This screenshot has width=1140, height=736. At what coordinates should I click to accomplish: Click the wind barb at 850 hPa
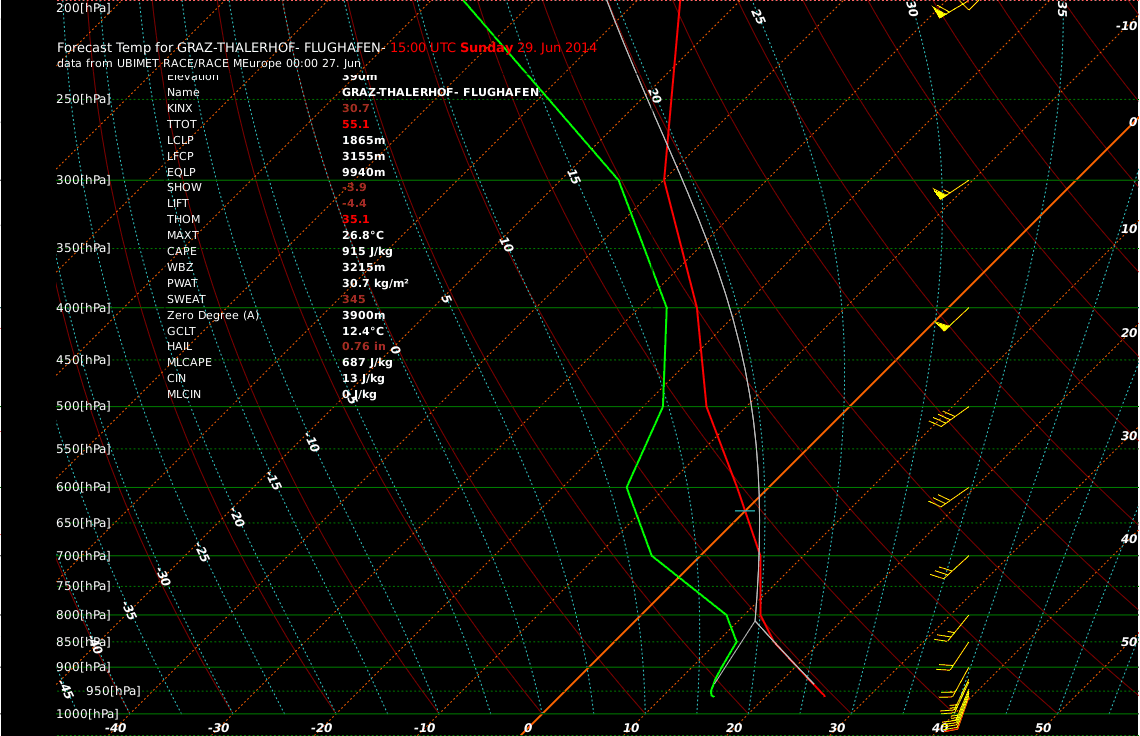tap(953, 656)
